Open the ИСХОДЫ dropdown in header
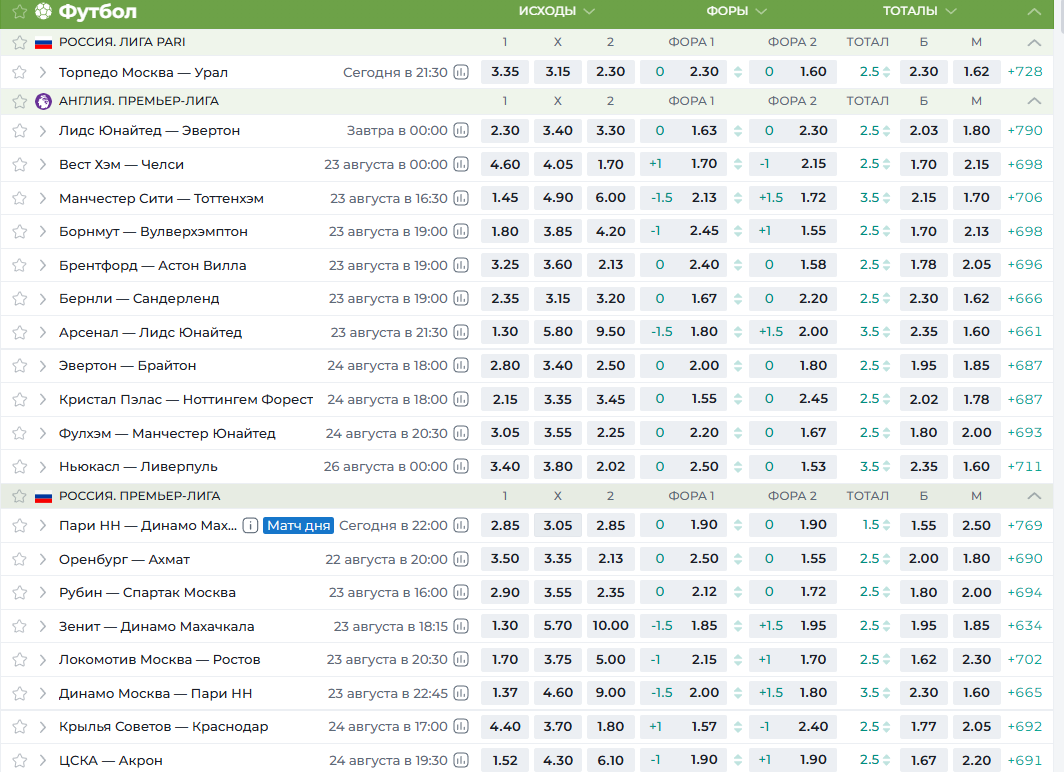The height and width of the screenshot is (772, 1064). coord(556,11)
